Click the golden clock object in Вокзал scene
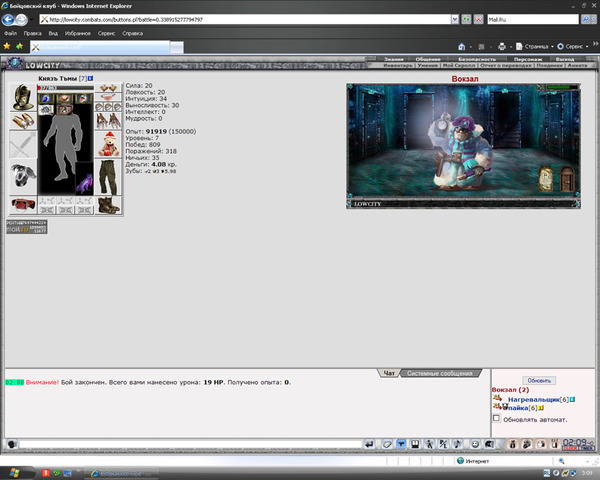Image resolution: width=600 pixels, height=480 pixels. pyautogui.click(x=546, y=178)
